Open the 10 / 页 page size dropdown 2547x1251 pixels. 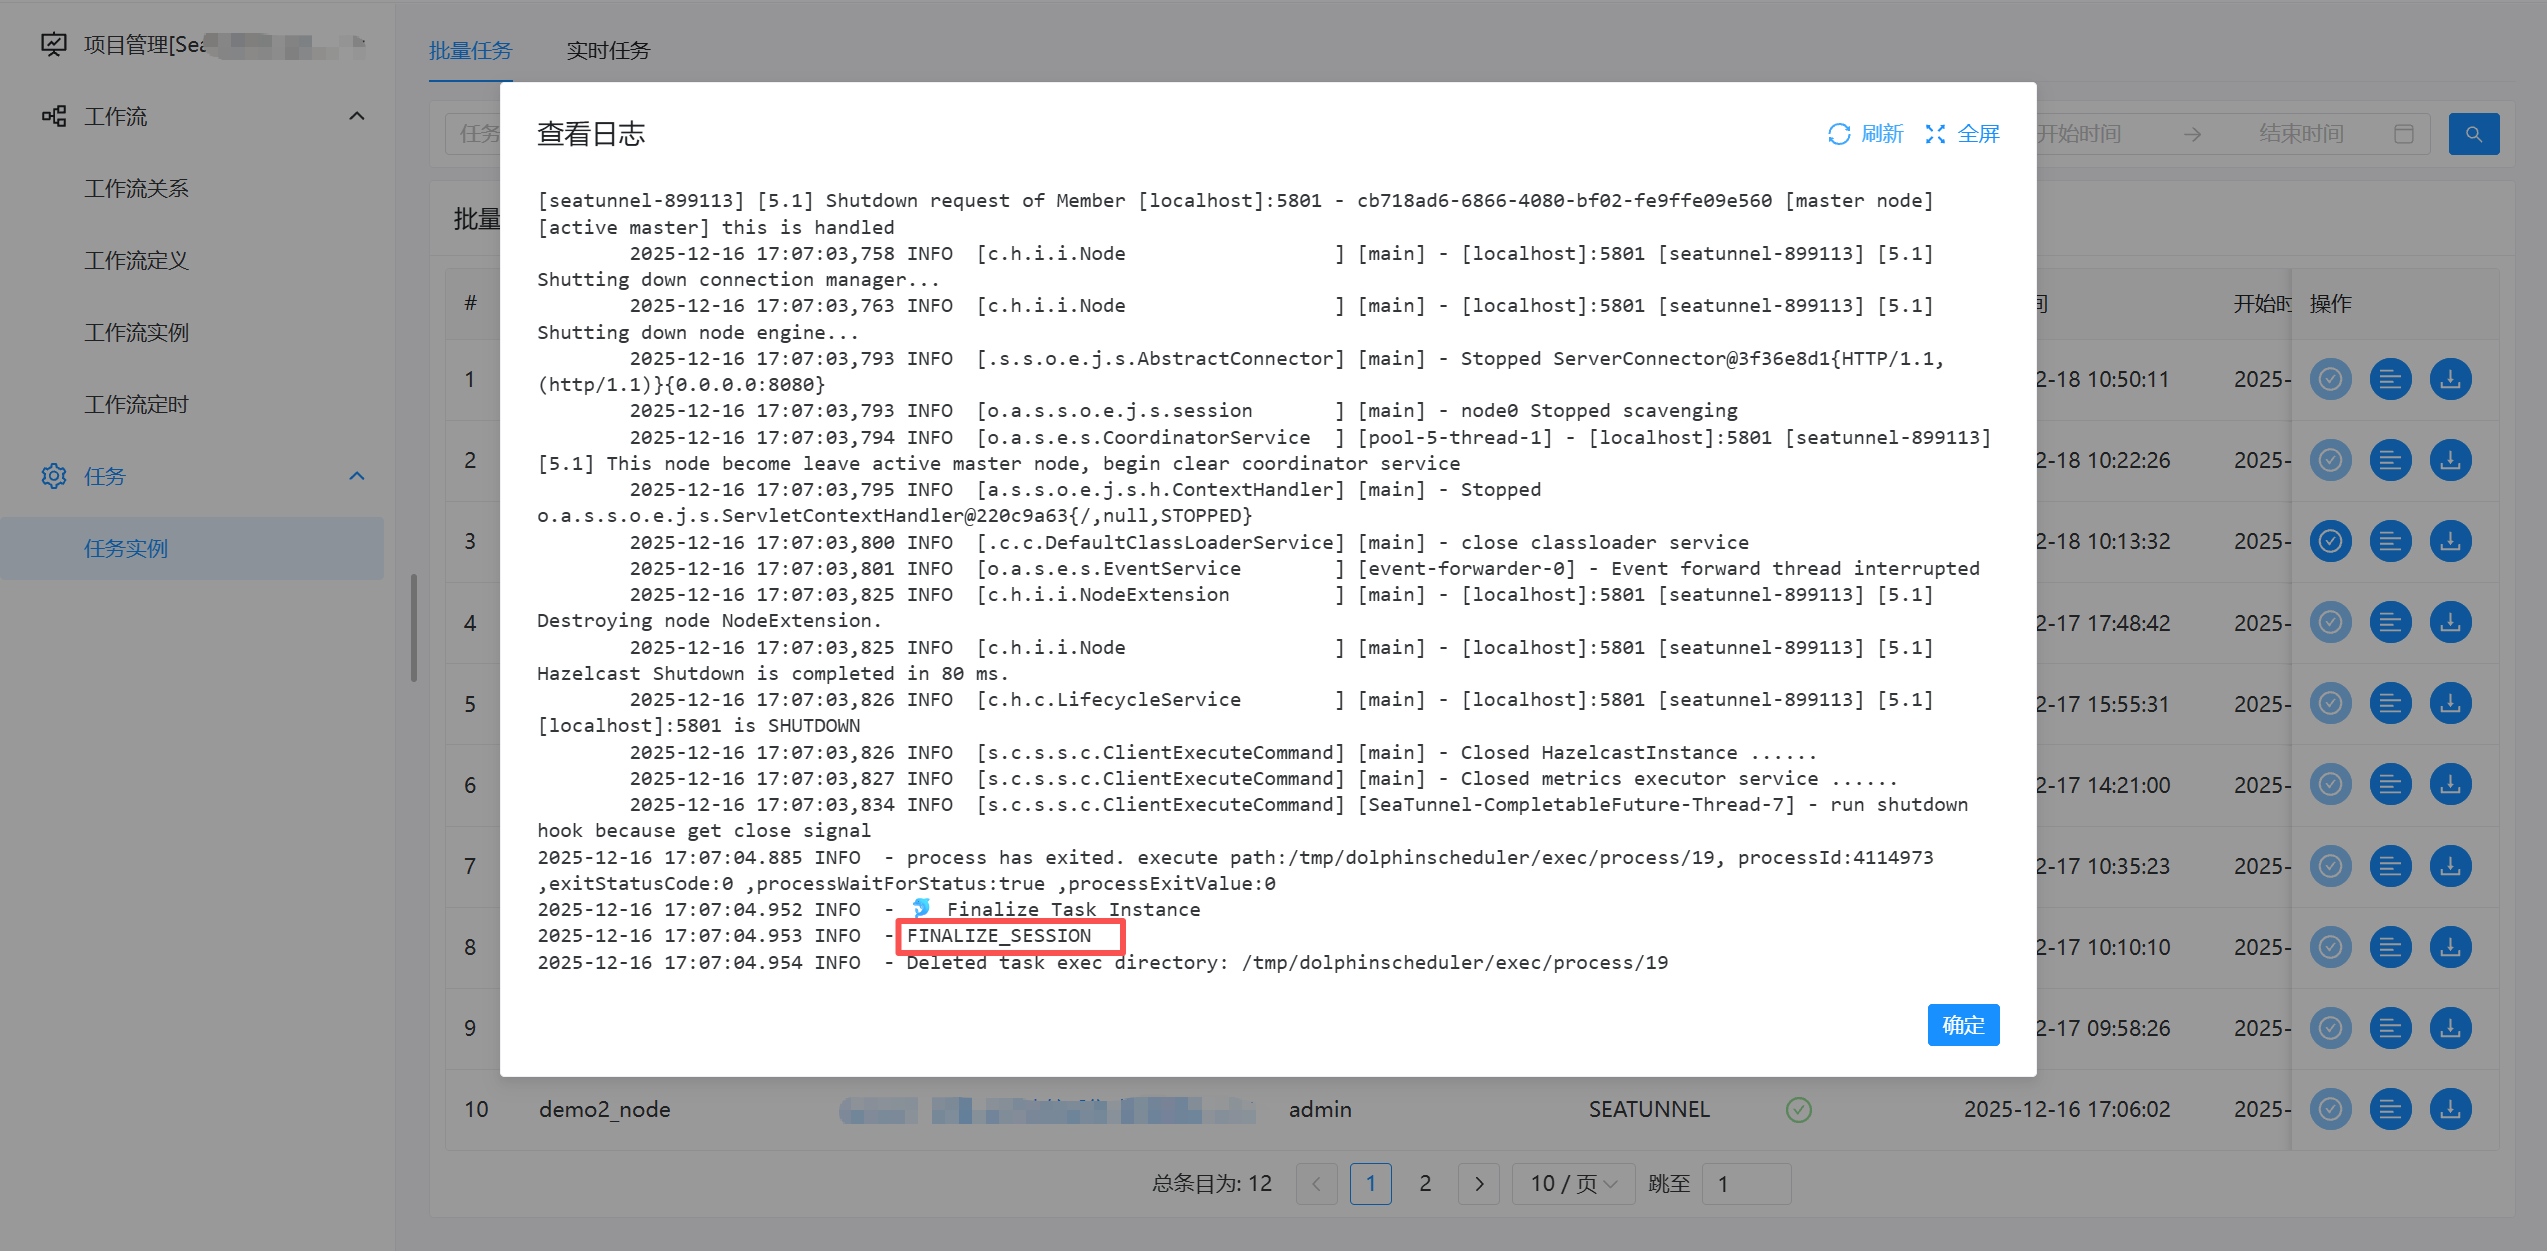click(1573, 1184)
